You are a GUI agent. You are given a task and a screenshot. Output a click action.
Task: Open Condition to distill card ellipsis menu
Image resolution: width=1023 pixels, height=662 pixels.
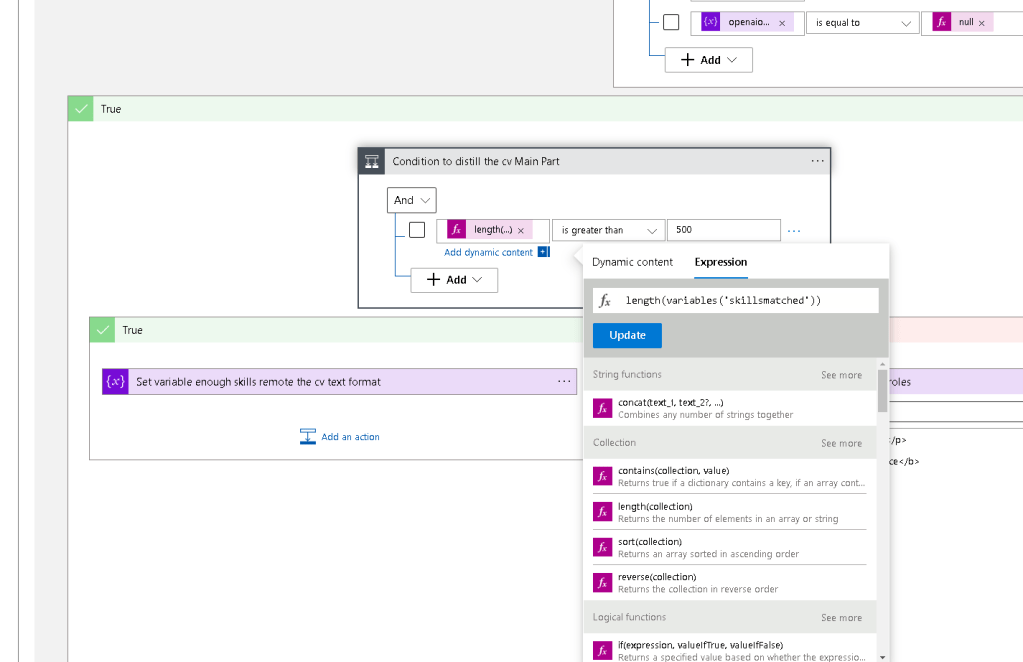pos(817,161)
